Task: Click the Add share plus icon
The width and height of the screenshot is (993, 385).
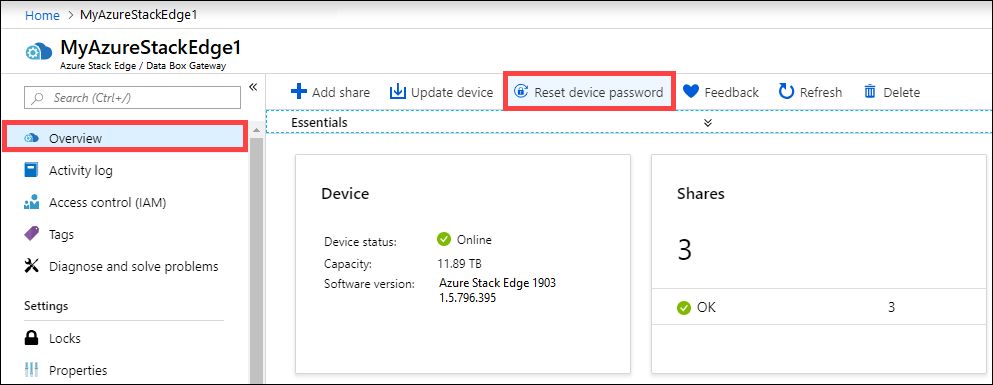Action: tap(298, 92)
